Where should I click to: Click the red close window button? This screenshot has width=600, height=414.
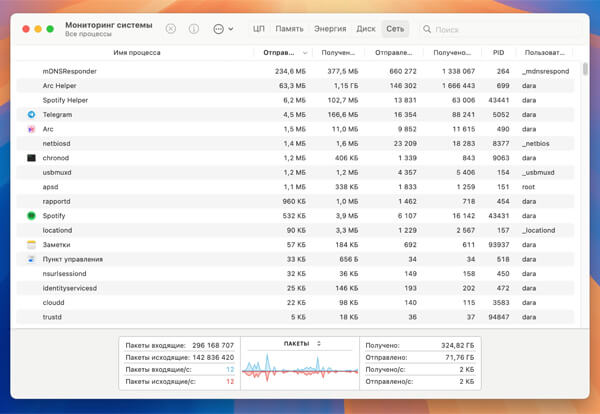[26, 29]
